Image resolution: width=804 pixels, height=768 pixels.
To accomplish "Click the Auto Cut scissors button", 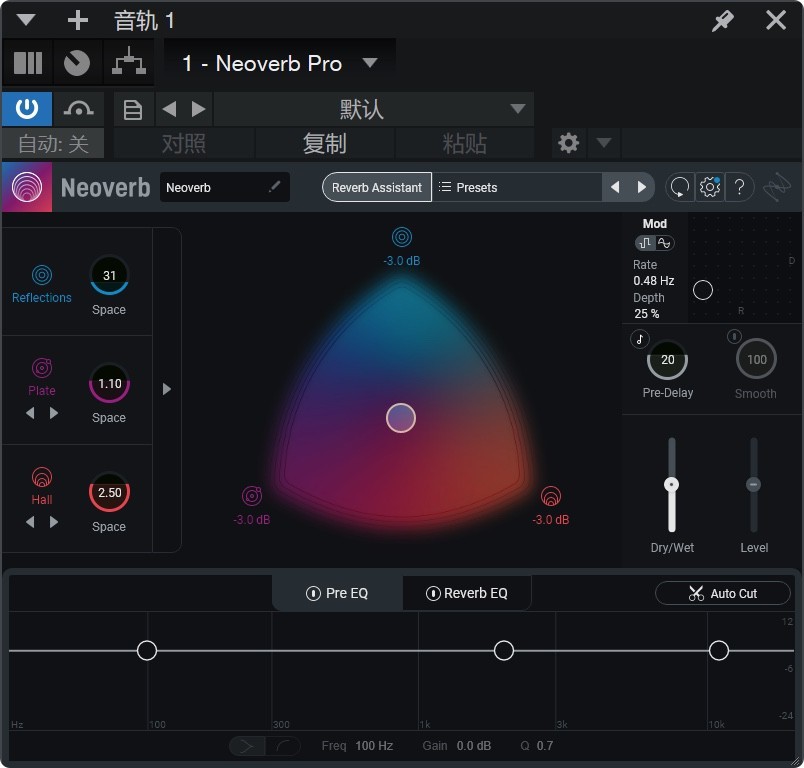I will point(722,592).
